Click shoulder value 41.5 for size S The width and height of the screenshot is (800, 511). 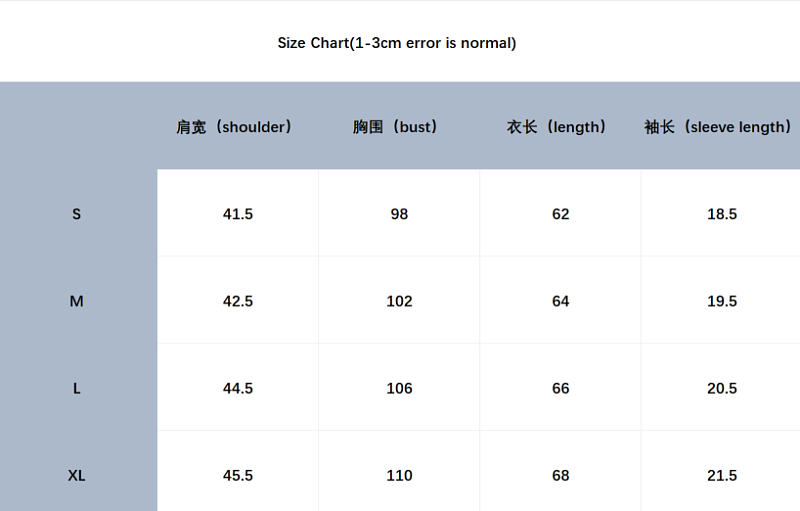[x=238, y=214]
